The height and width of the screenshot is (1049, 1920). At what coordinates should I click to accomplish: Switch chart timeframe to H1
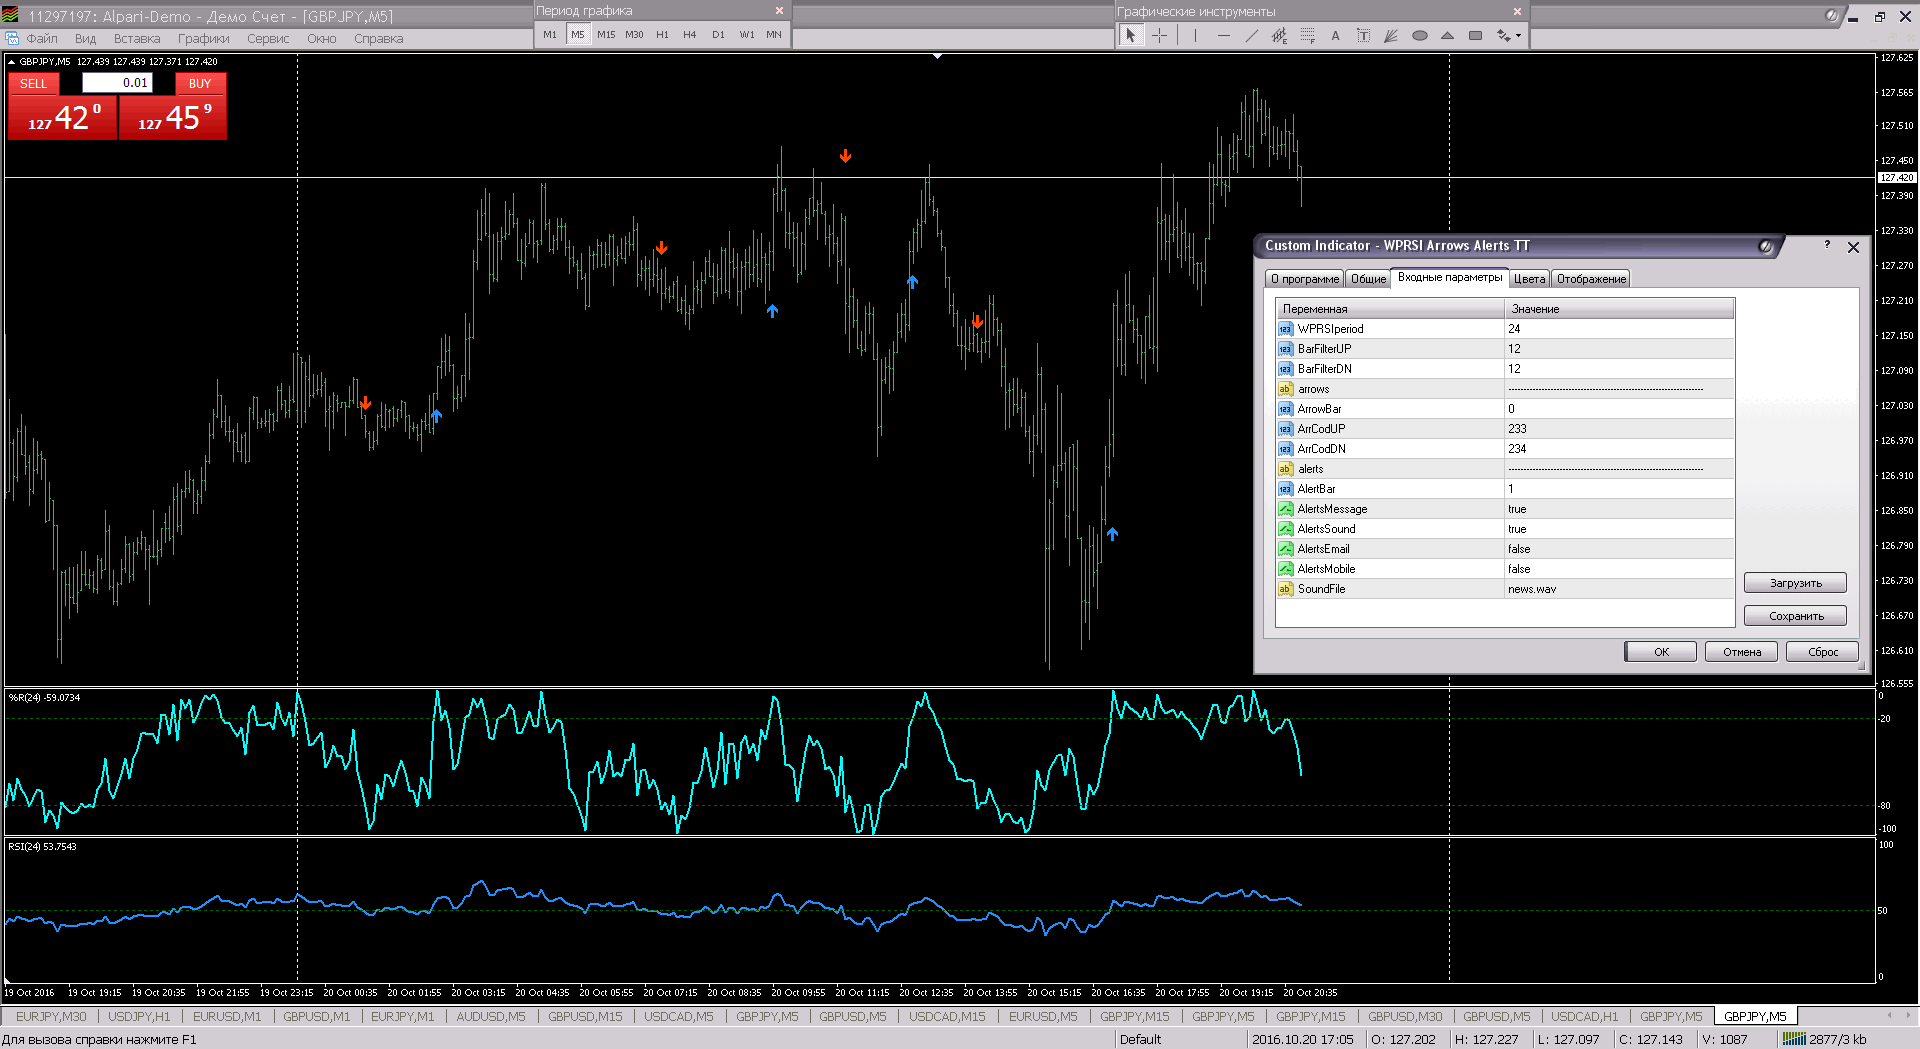[662, 34]
